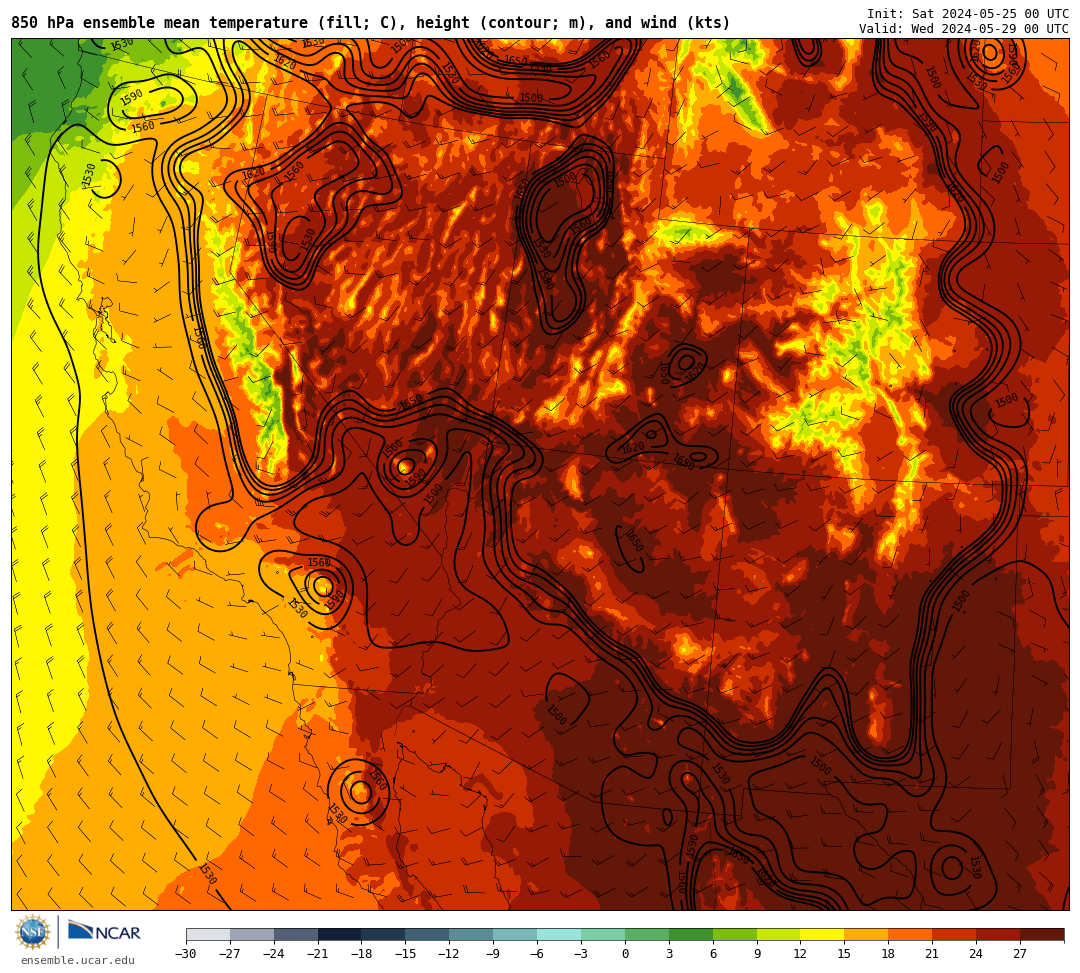Click the -12 colorbar tick label
1080x973 pixels.
point(449,954)
